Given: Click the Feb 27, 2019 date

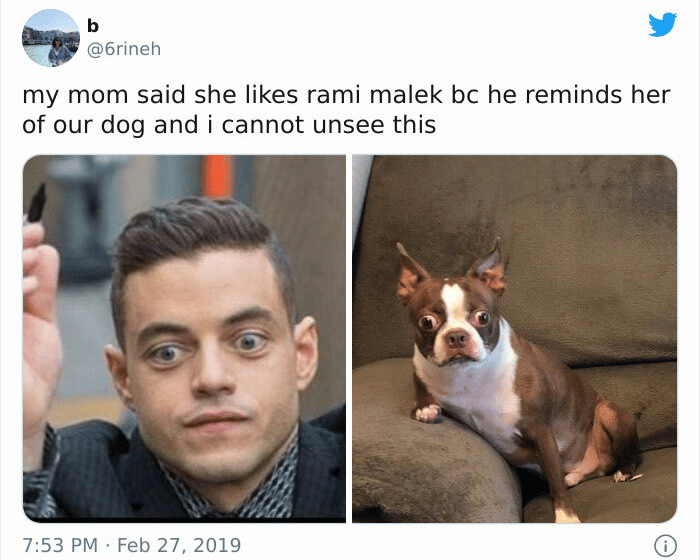Looking at the screenshot, I should pos(179,545).
